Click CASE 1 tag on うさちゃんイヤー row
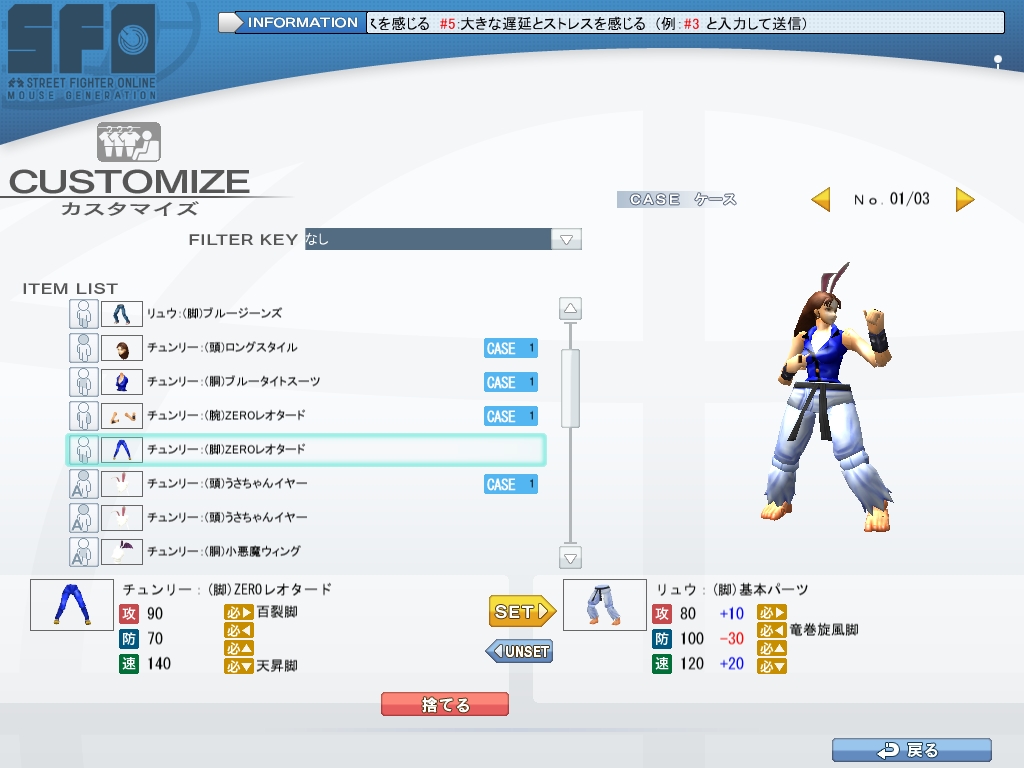The image size is (1024, 768). pyautogui.click(x=511, y=484)
